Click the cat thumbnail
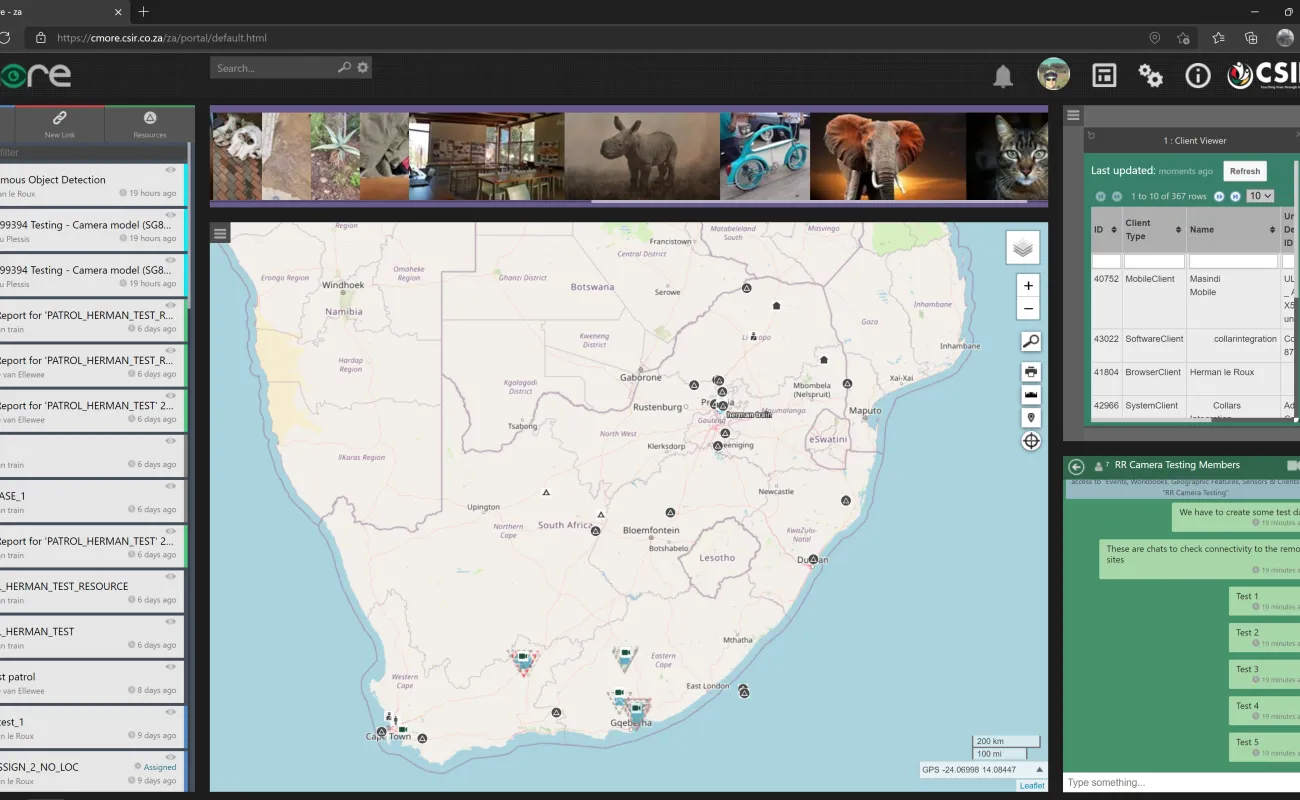This screenshot has width=1300, height=800. click(x=1006, y=156)
